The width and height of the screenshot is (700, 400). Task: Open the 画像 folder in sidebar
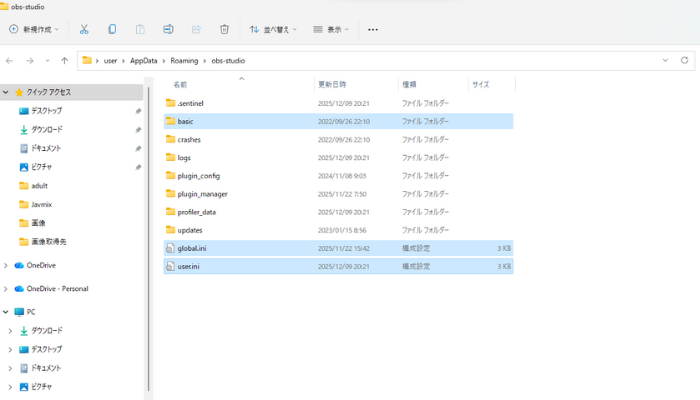(x=38, y=223)
